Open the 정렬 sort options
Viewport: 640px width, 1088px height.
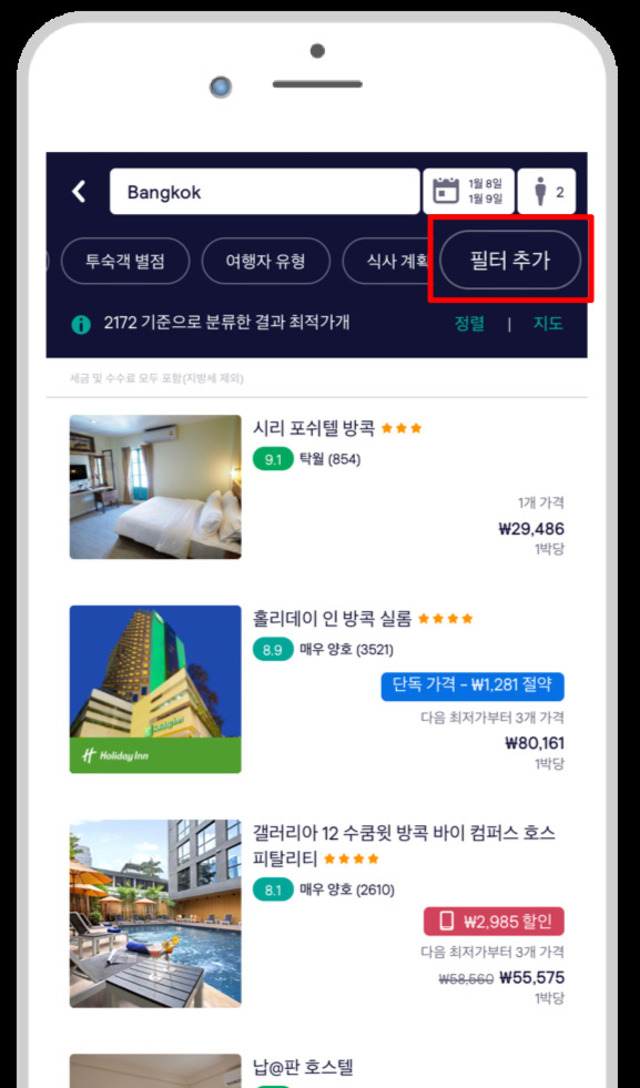click(470, 323)
